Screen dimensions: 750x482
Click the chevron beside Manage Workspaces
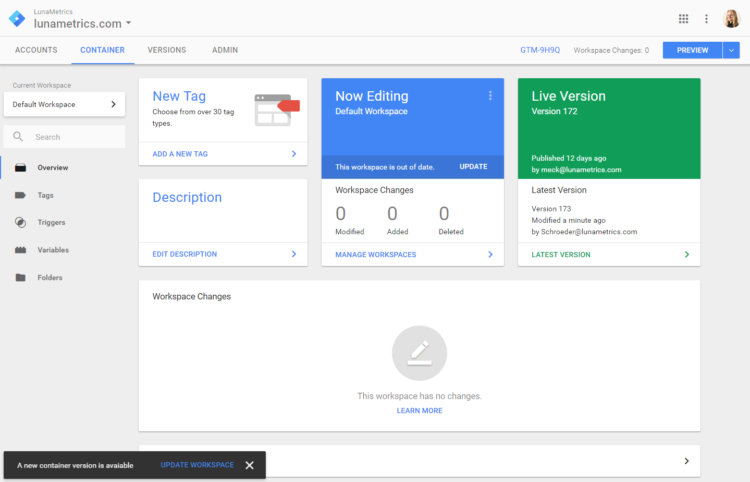tap(490, 254)
